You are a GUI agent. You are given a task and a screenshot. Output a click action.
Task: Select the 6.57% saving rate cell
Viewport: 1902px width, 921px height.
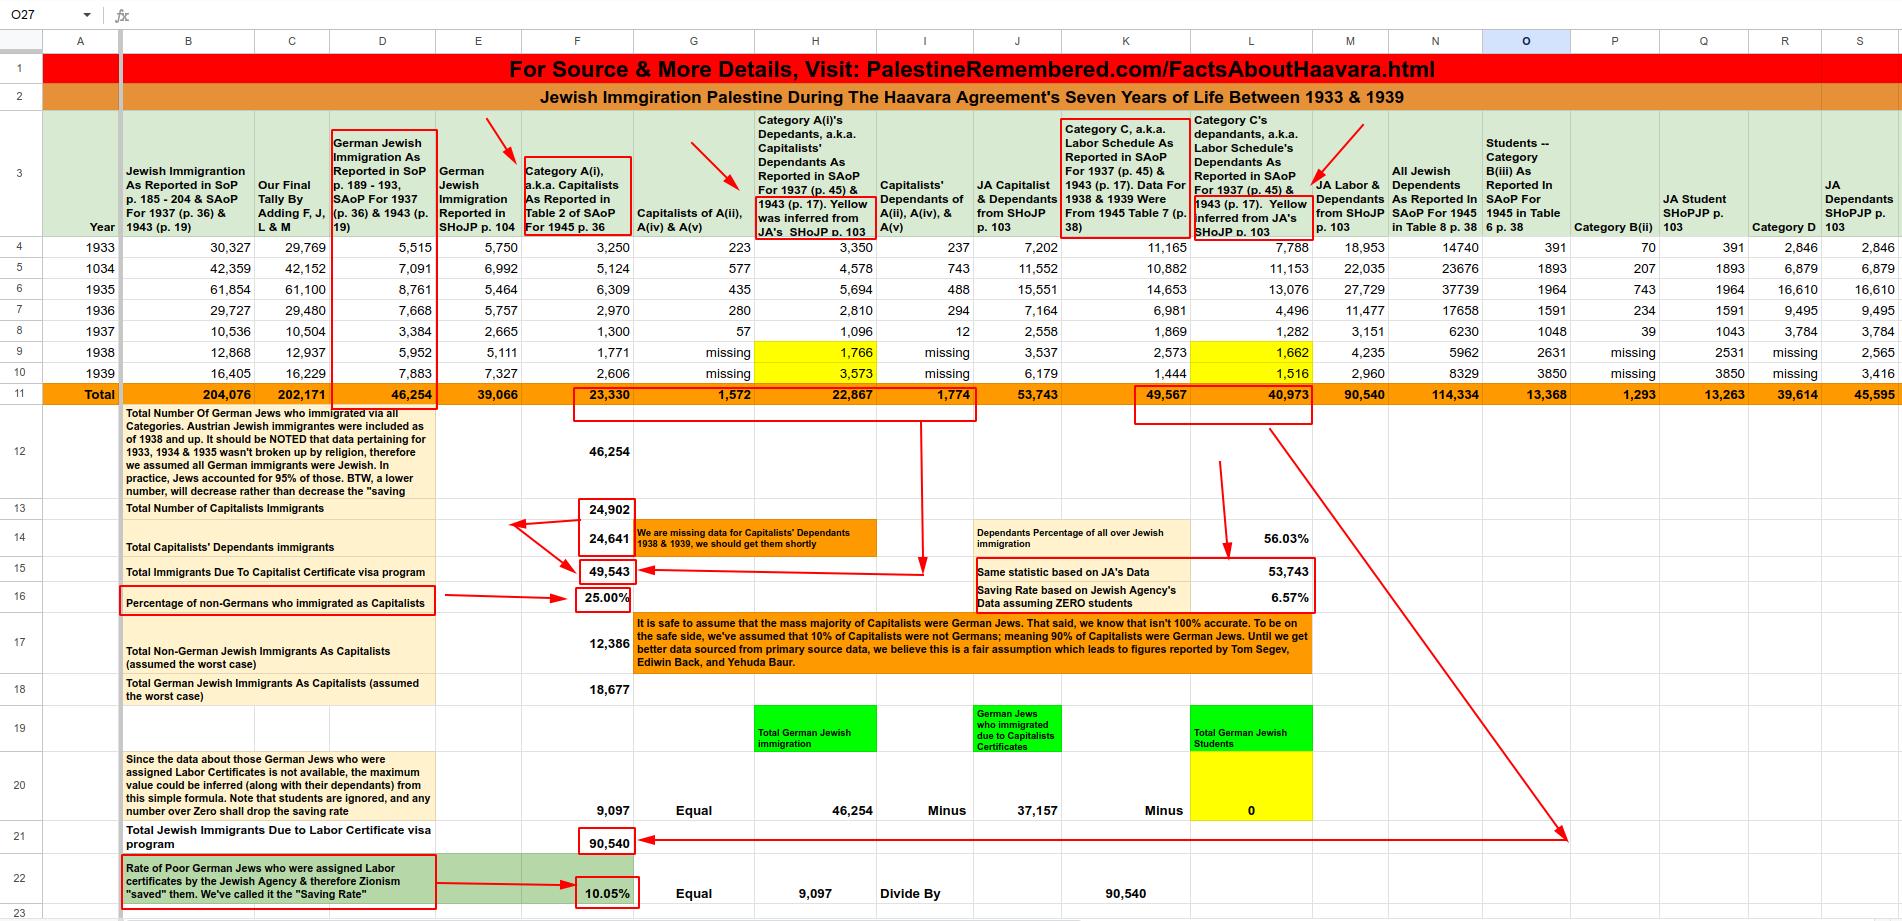1251,597
